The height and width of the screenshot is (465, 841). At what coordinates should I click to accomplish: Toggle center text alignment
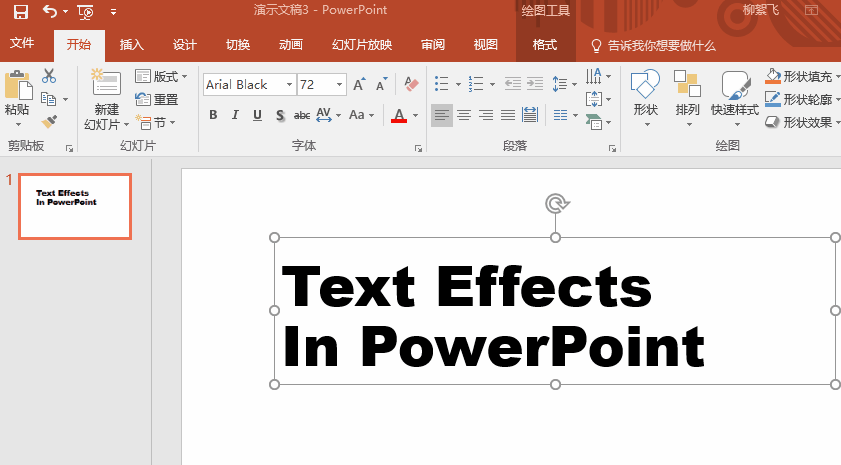click(x=464, y=115)
